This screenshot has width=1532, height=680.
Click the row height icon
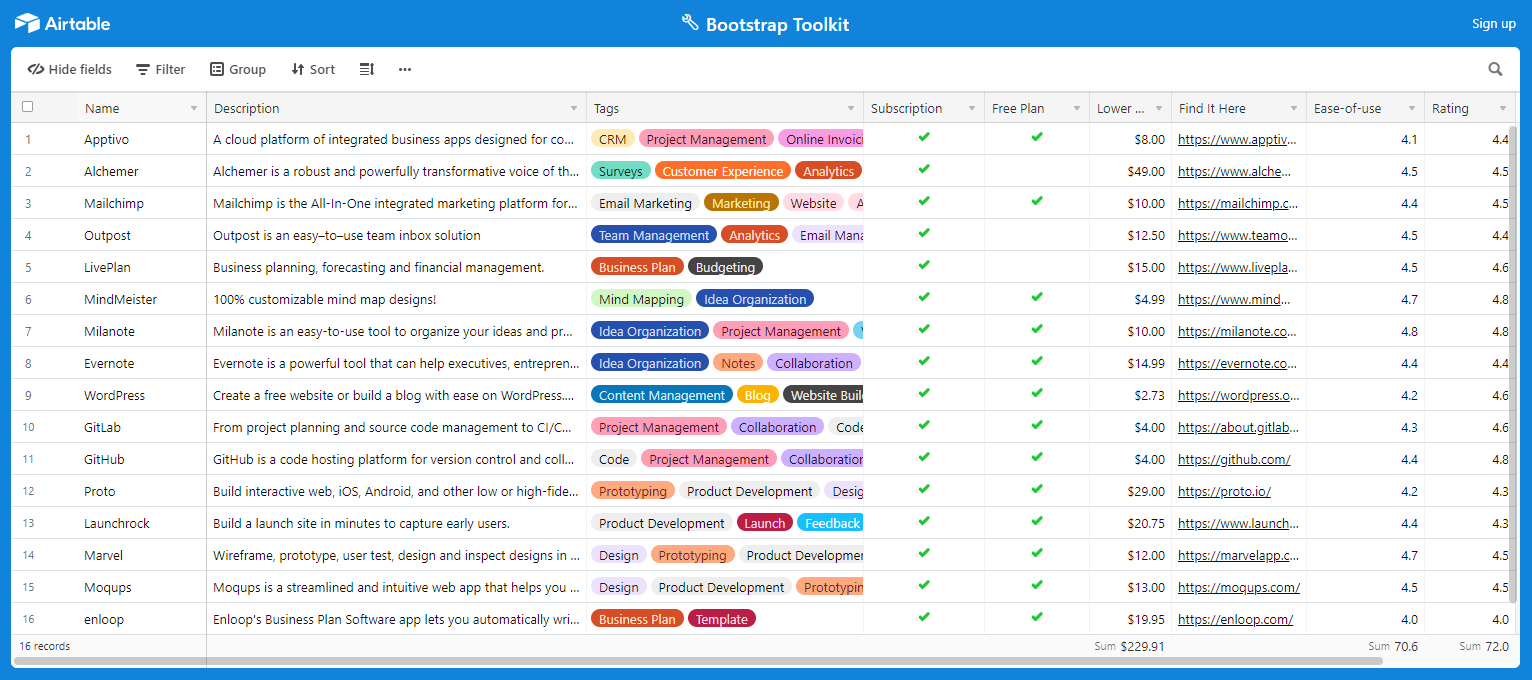(367, 69)
